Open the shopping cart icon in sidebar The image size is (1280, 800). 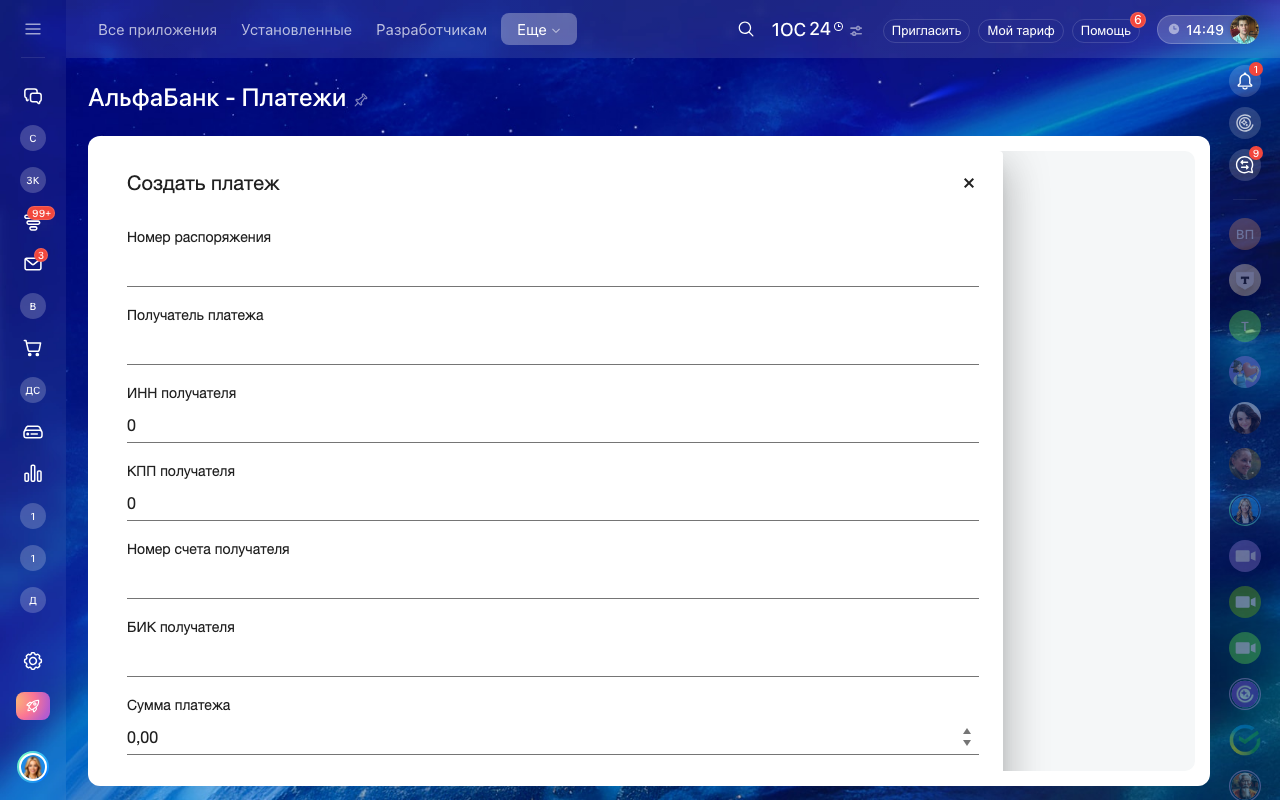click(33, 348)
